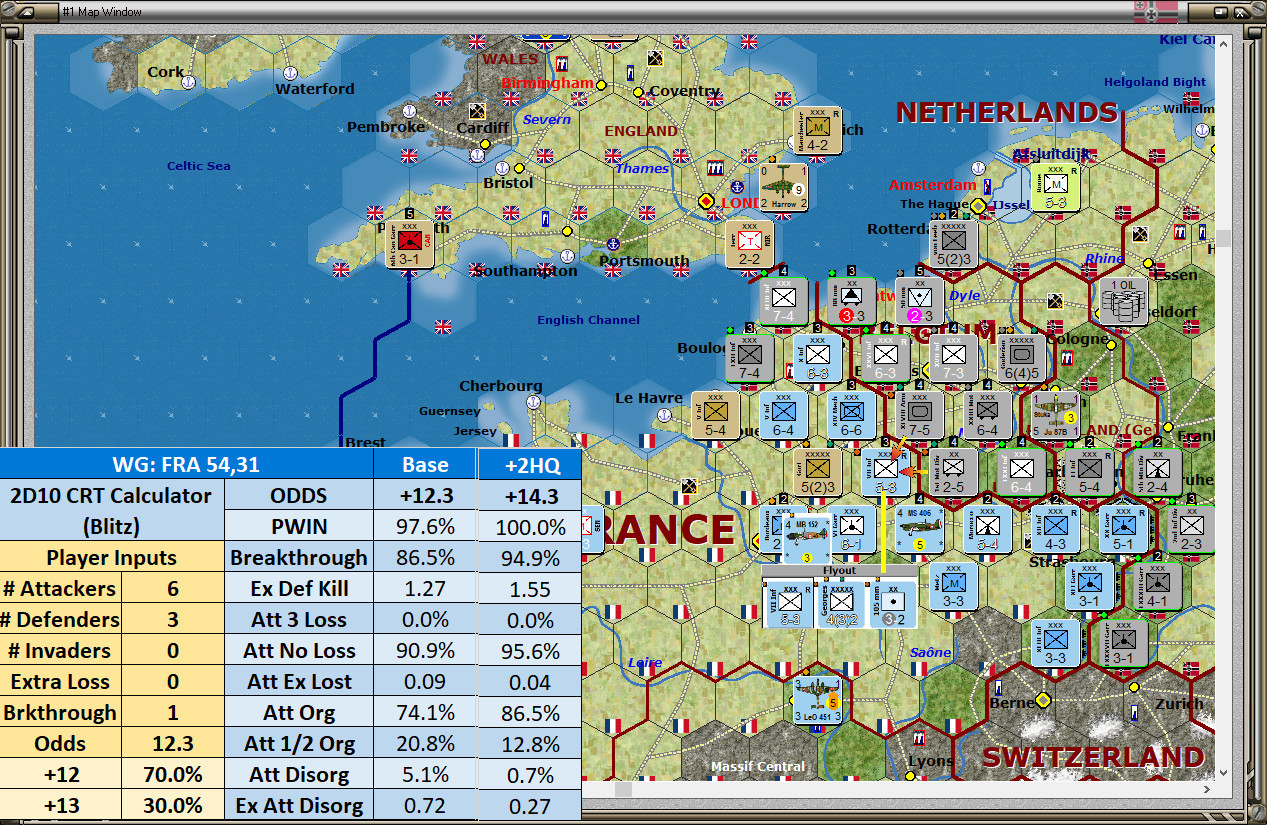Click the "Player Inputs" heading

[x=112, y=558]
